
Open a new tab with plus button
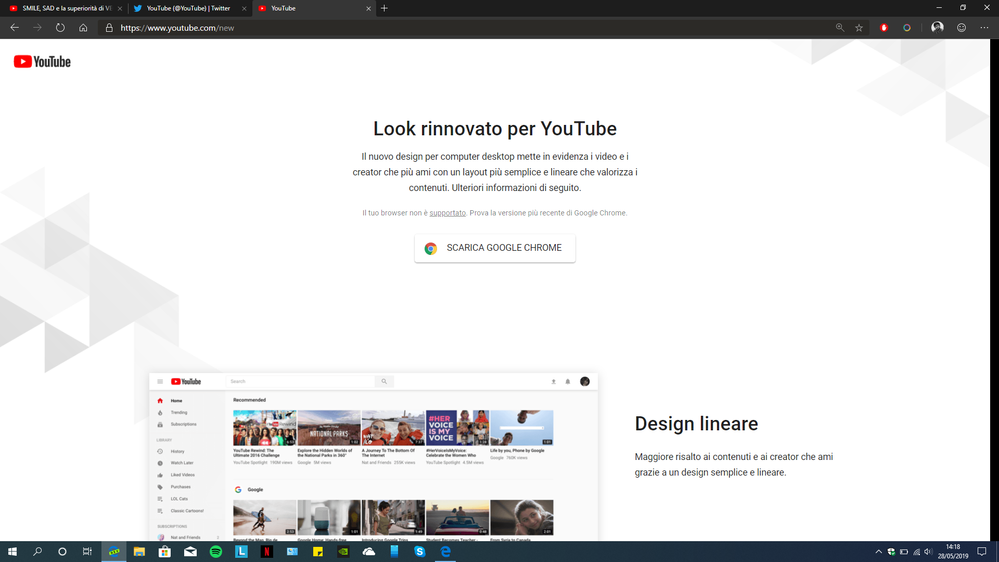pyautogui.click(x=384, y=8)
